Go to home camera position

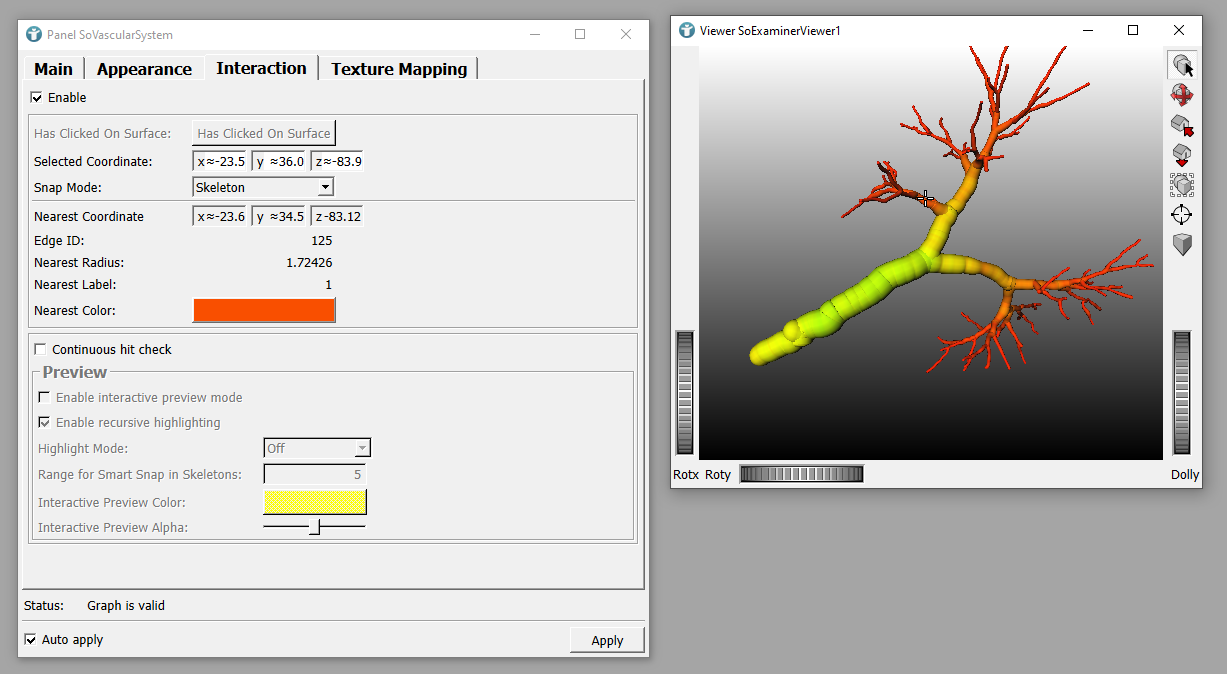[1182, 126]
